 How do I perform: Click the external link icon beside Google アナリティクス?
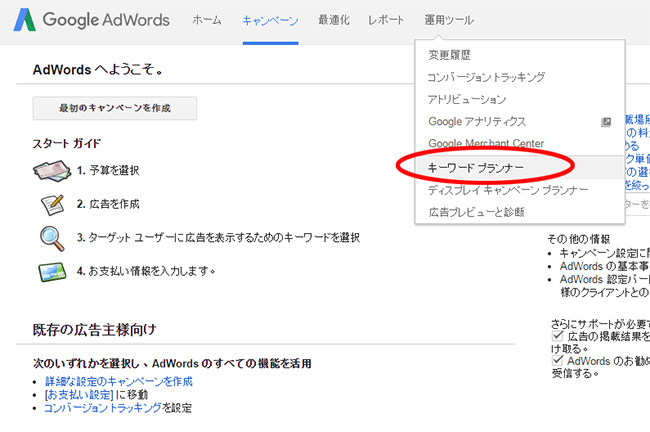(x=606, y=122)
